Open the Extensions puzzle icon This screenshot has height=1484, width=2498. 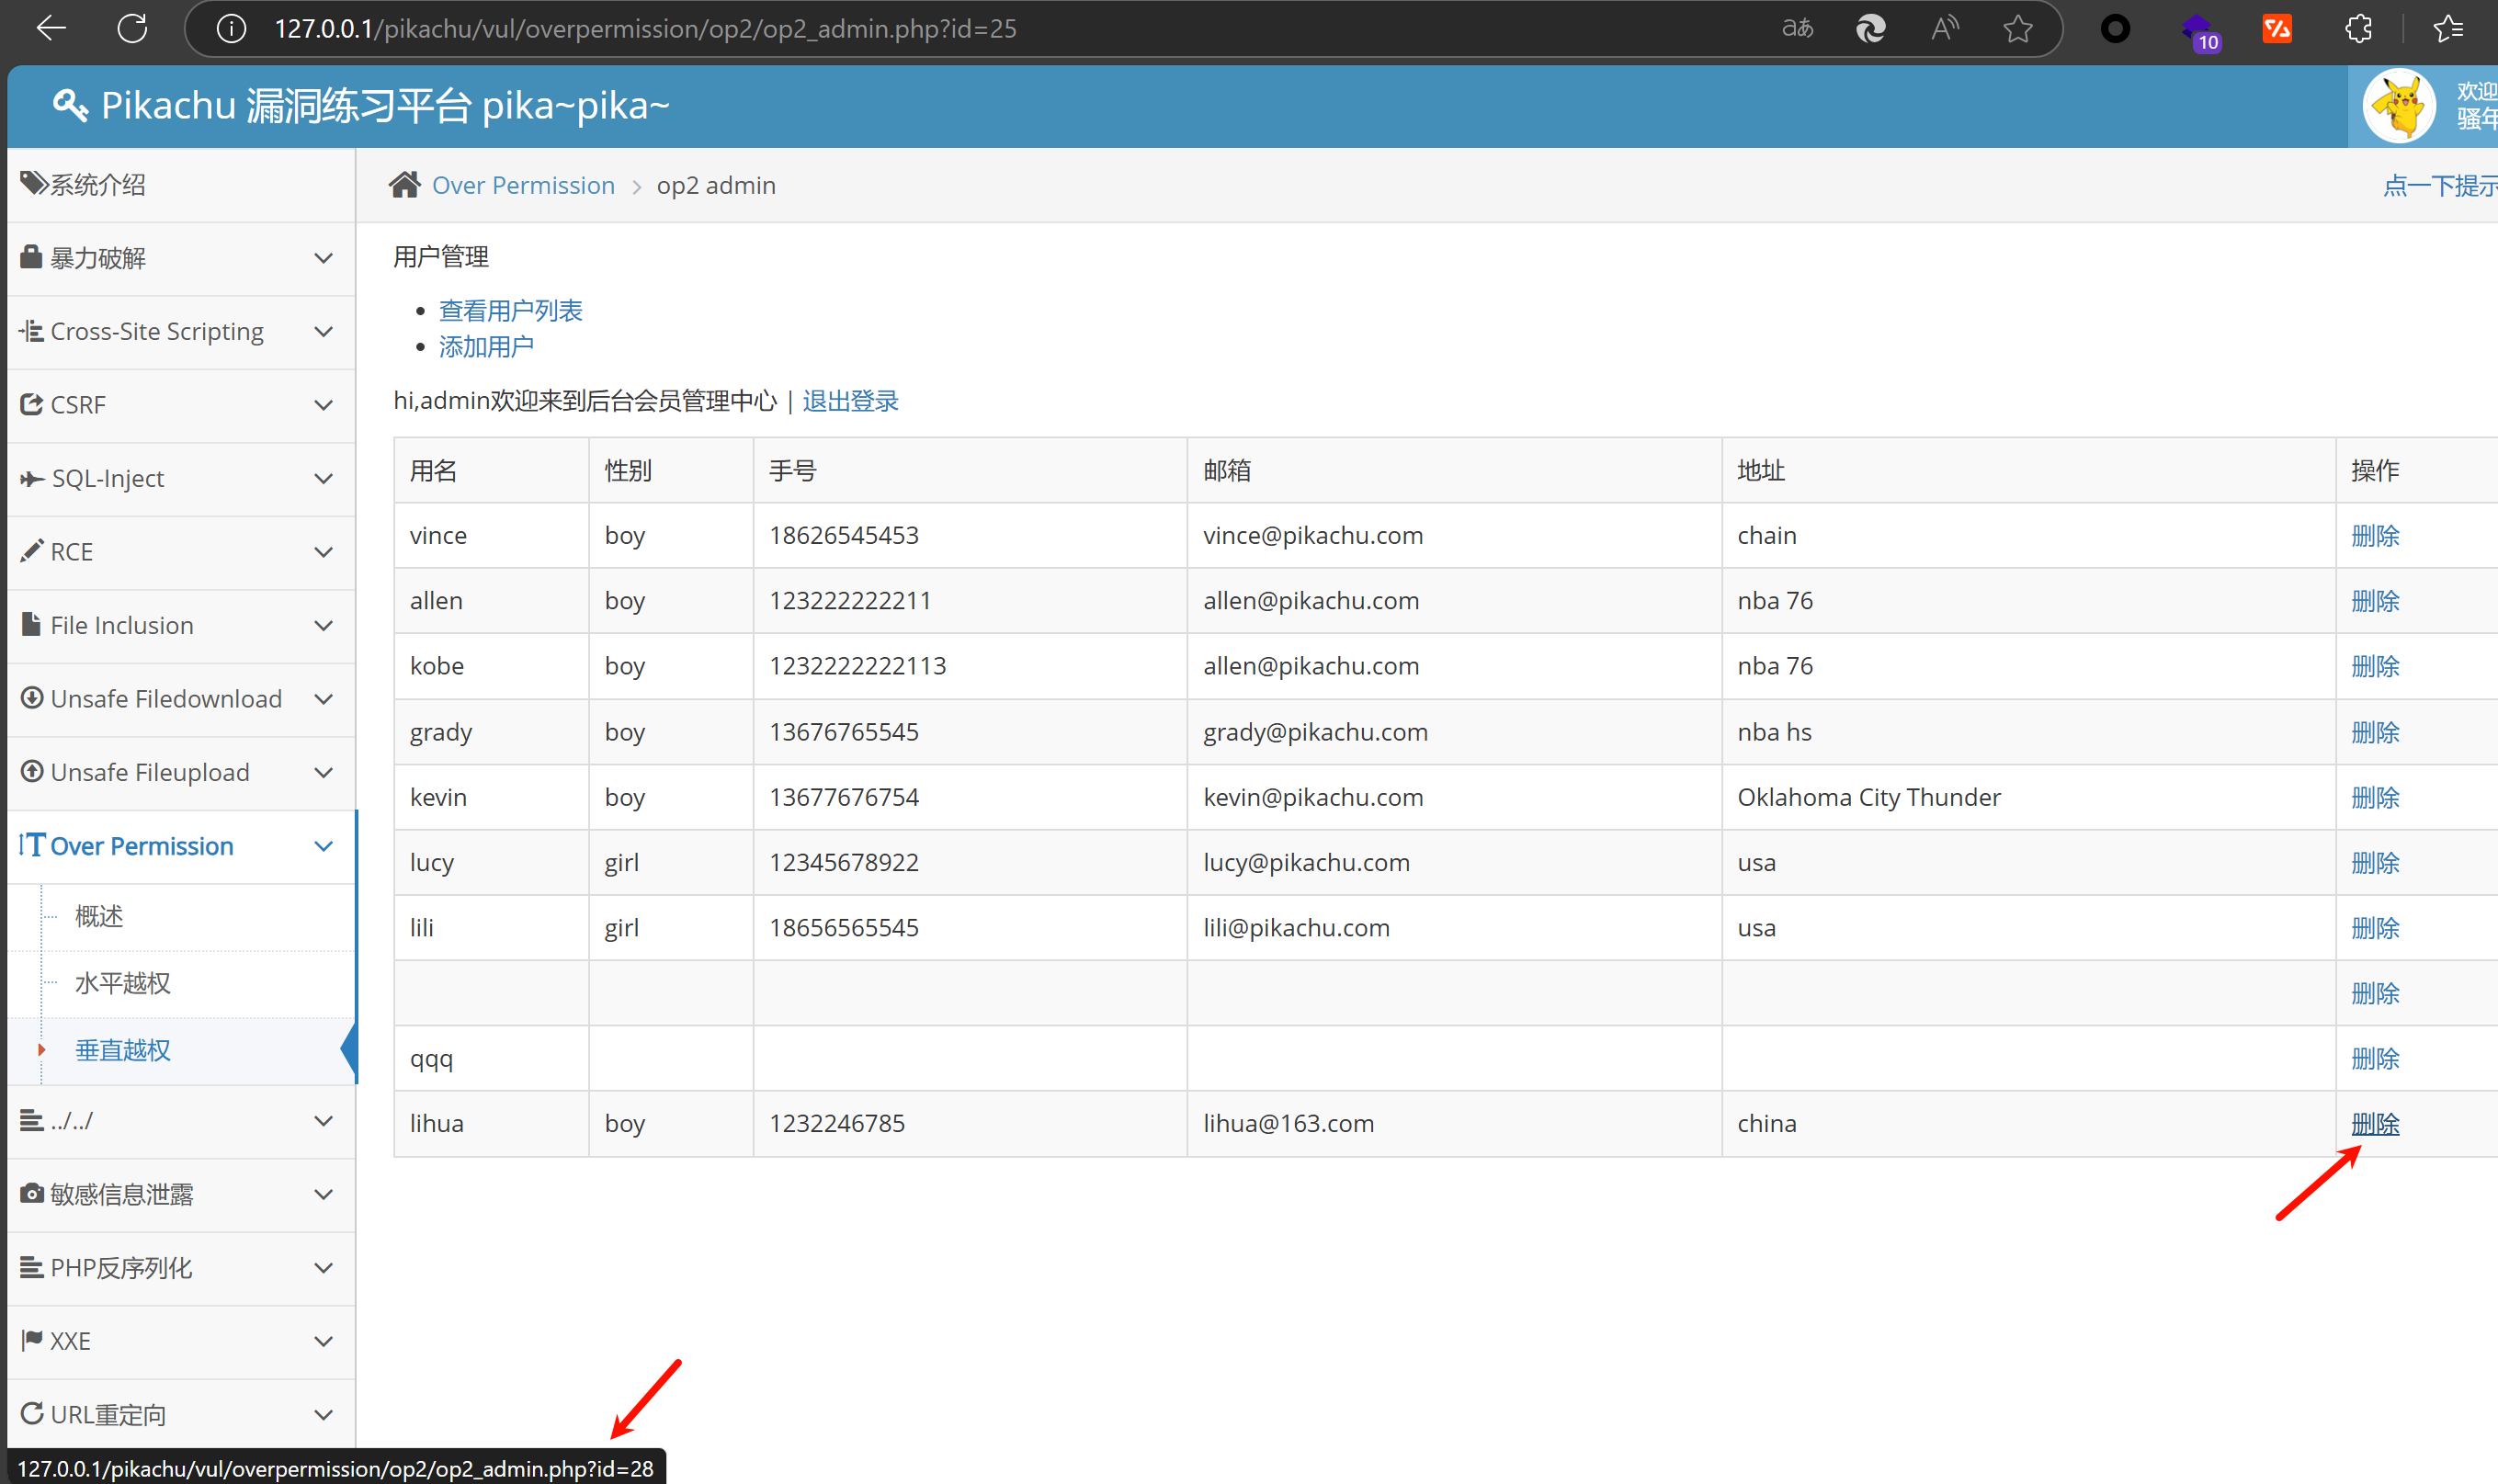(x=2358, y=28)
